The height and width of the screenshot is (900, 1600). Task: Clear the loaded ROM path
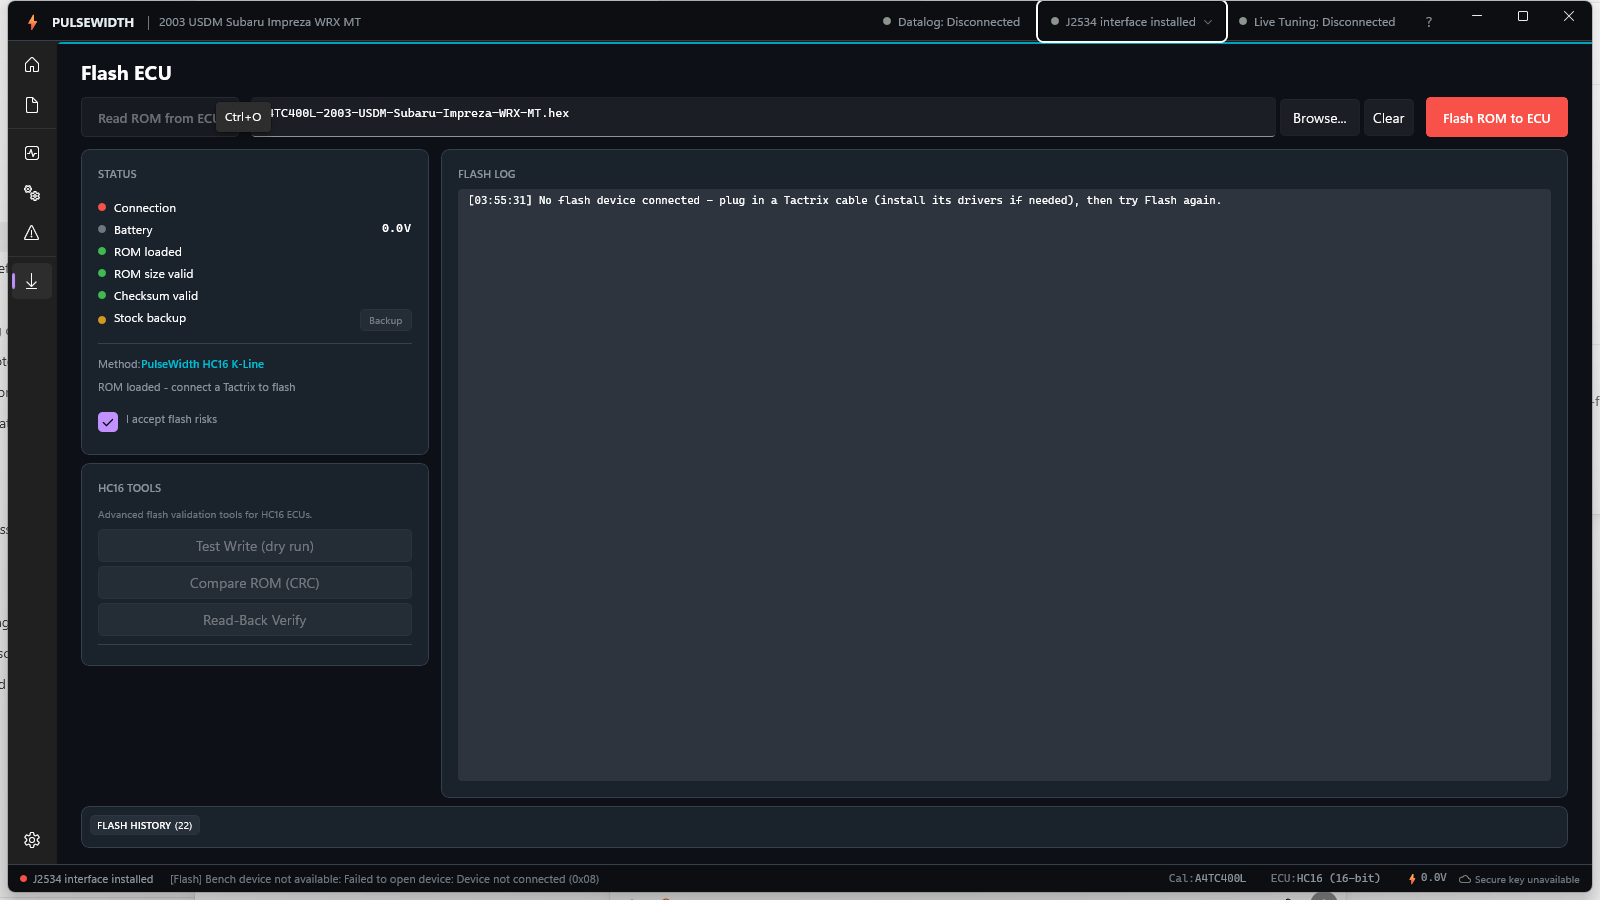tap(1388, 118)
